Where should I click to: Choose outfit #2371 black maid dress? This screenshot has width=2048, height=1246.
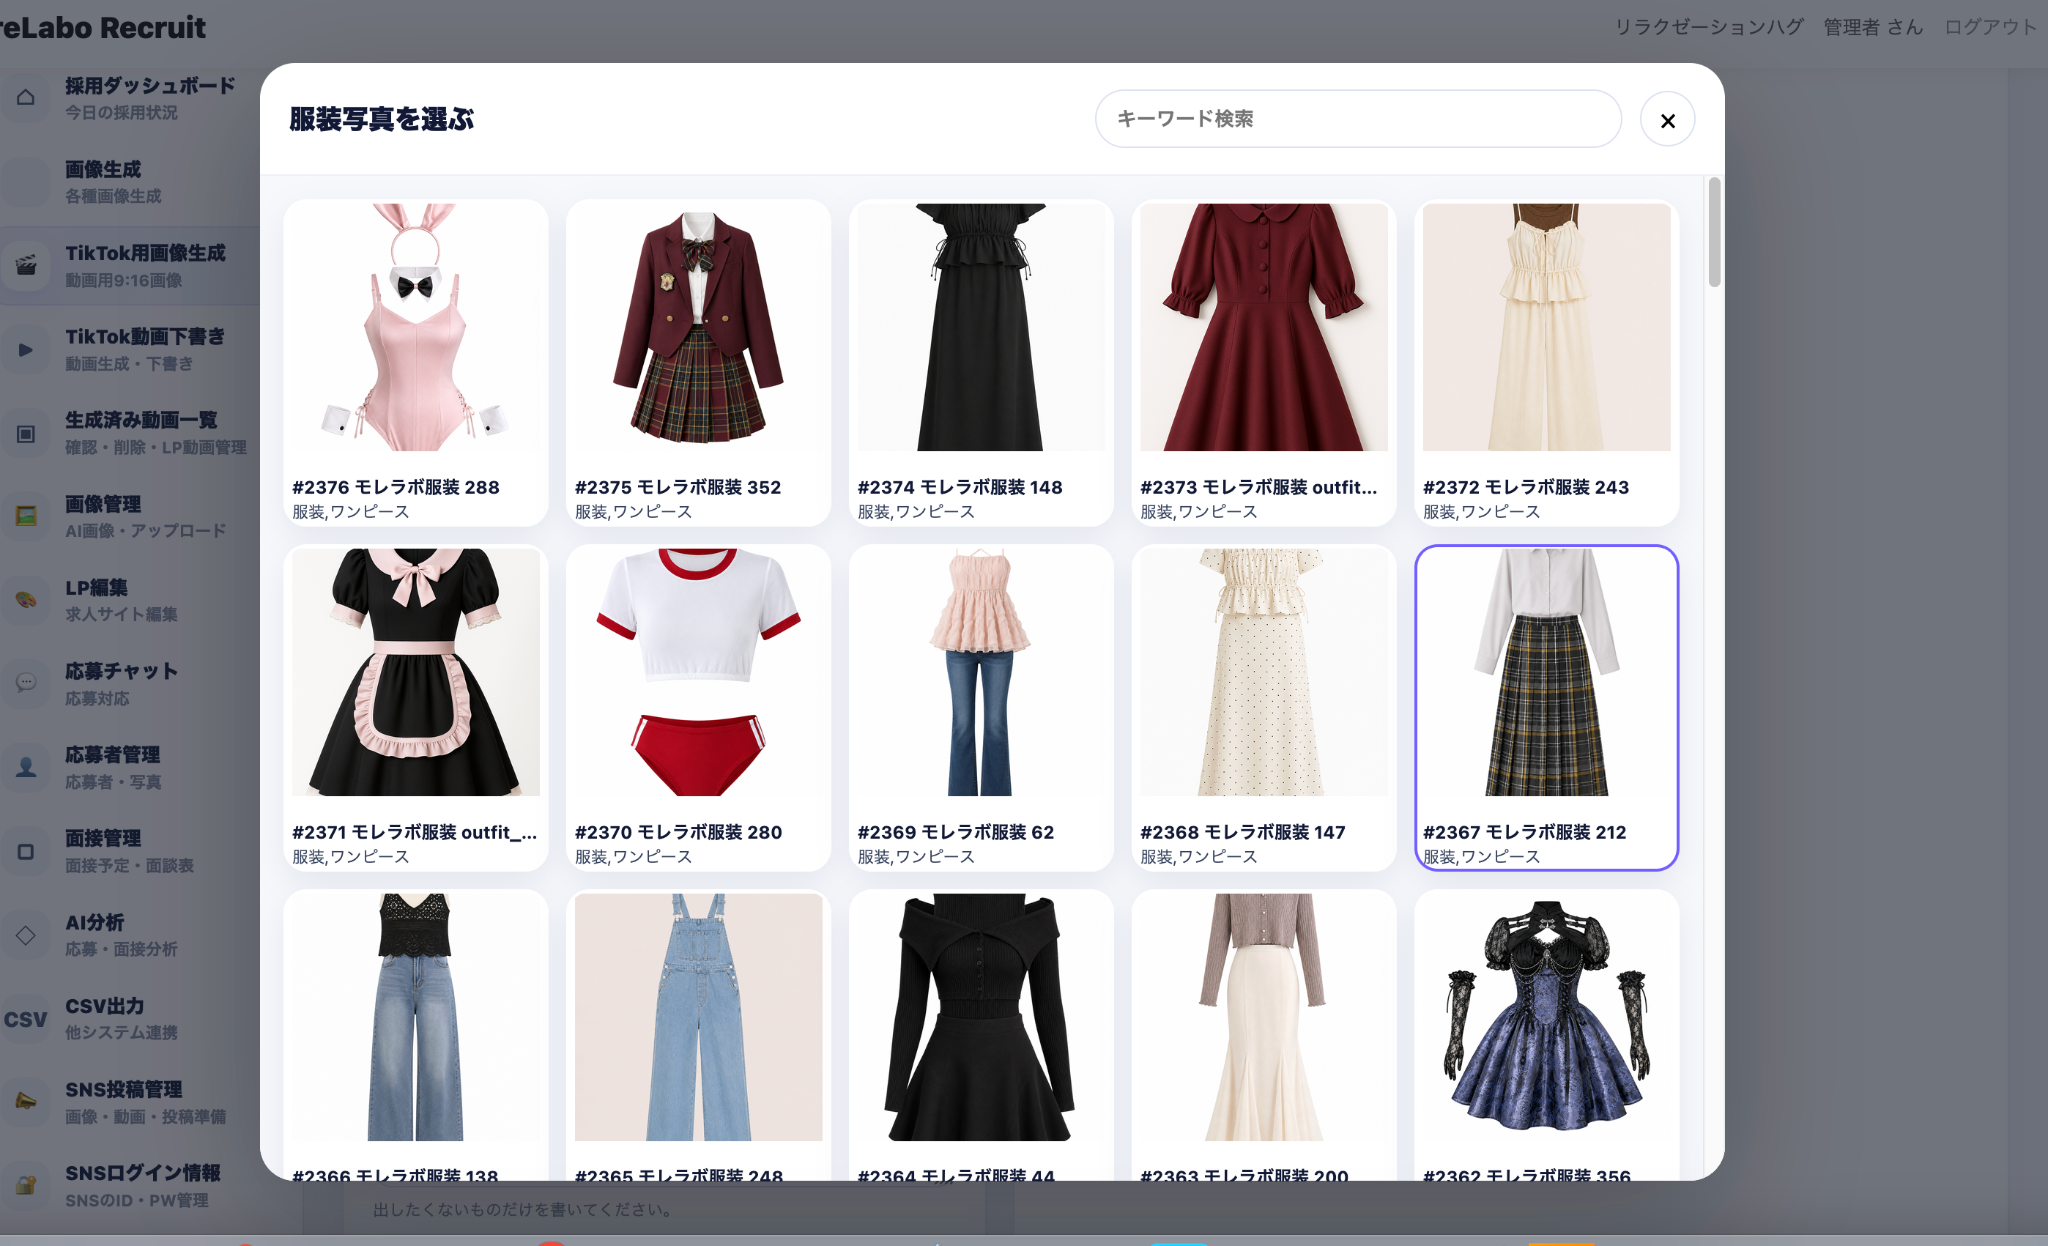coord(416,708)
